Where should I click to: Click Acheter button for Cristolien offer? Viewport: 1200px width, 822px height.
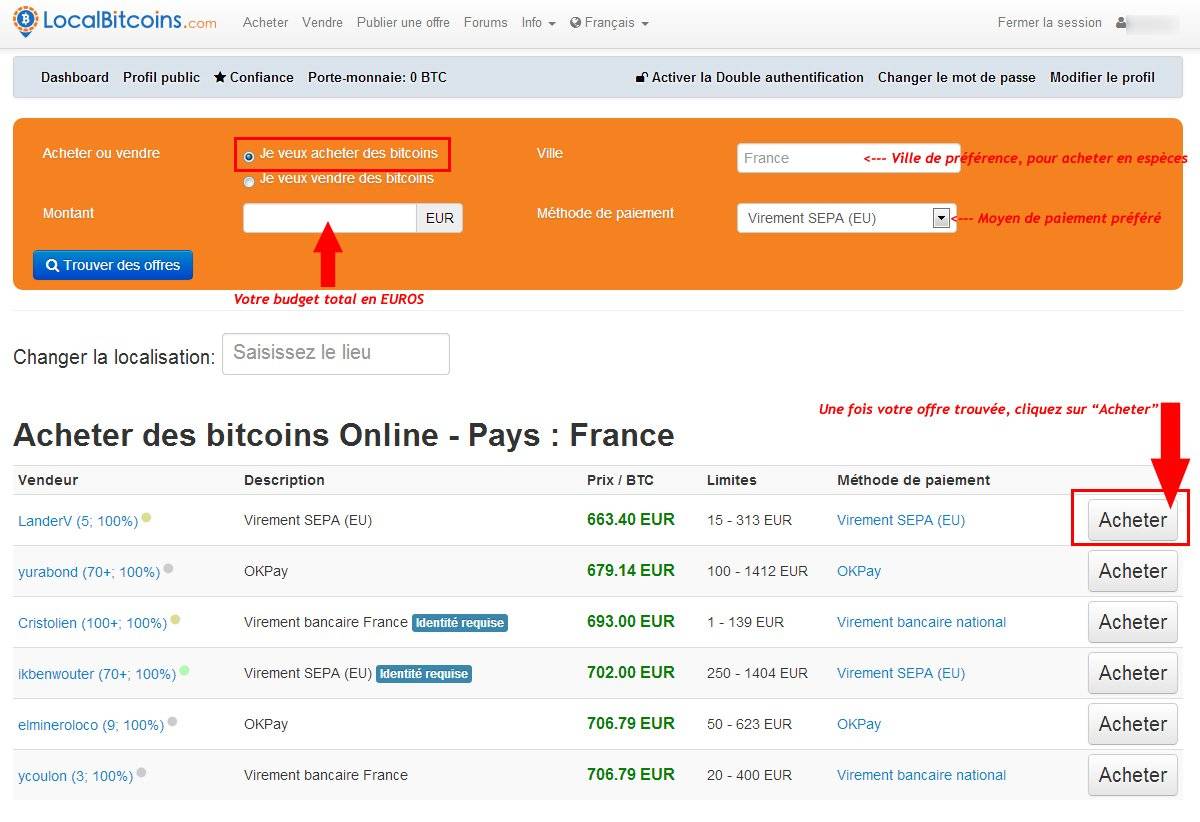pyautogui.click(x=1133, y=622)
